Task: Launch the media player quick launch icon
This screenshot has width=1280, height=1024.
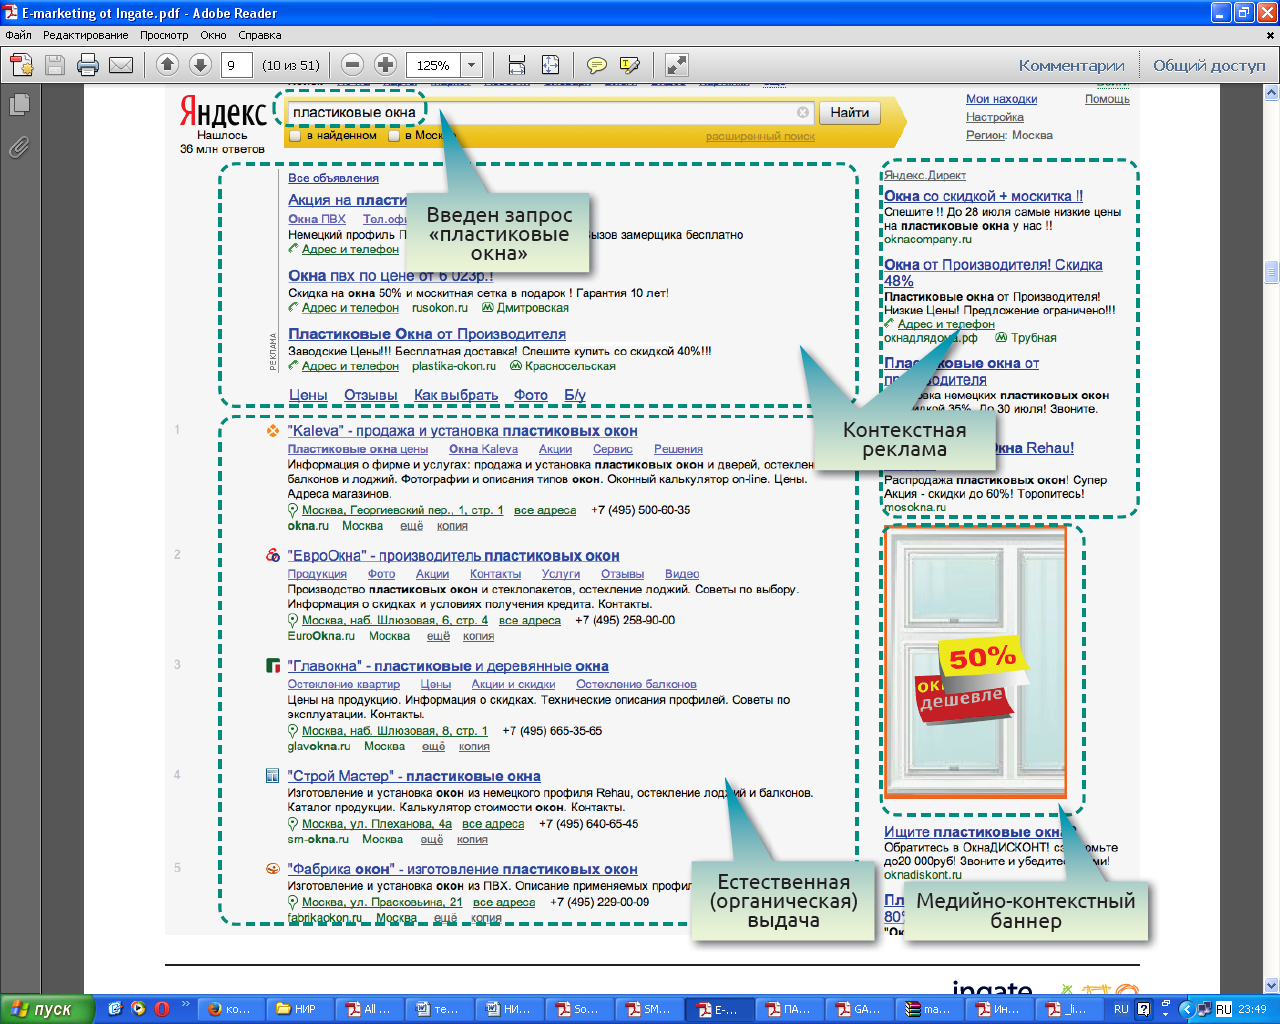Action: 138,1009
